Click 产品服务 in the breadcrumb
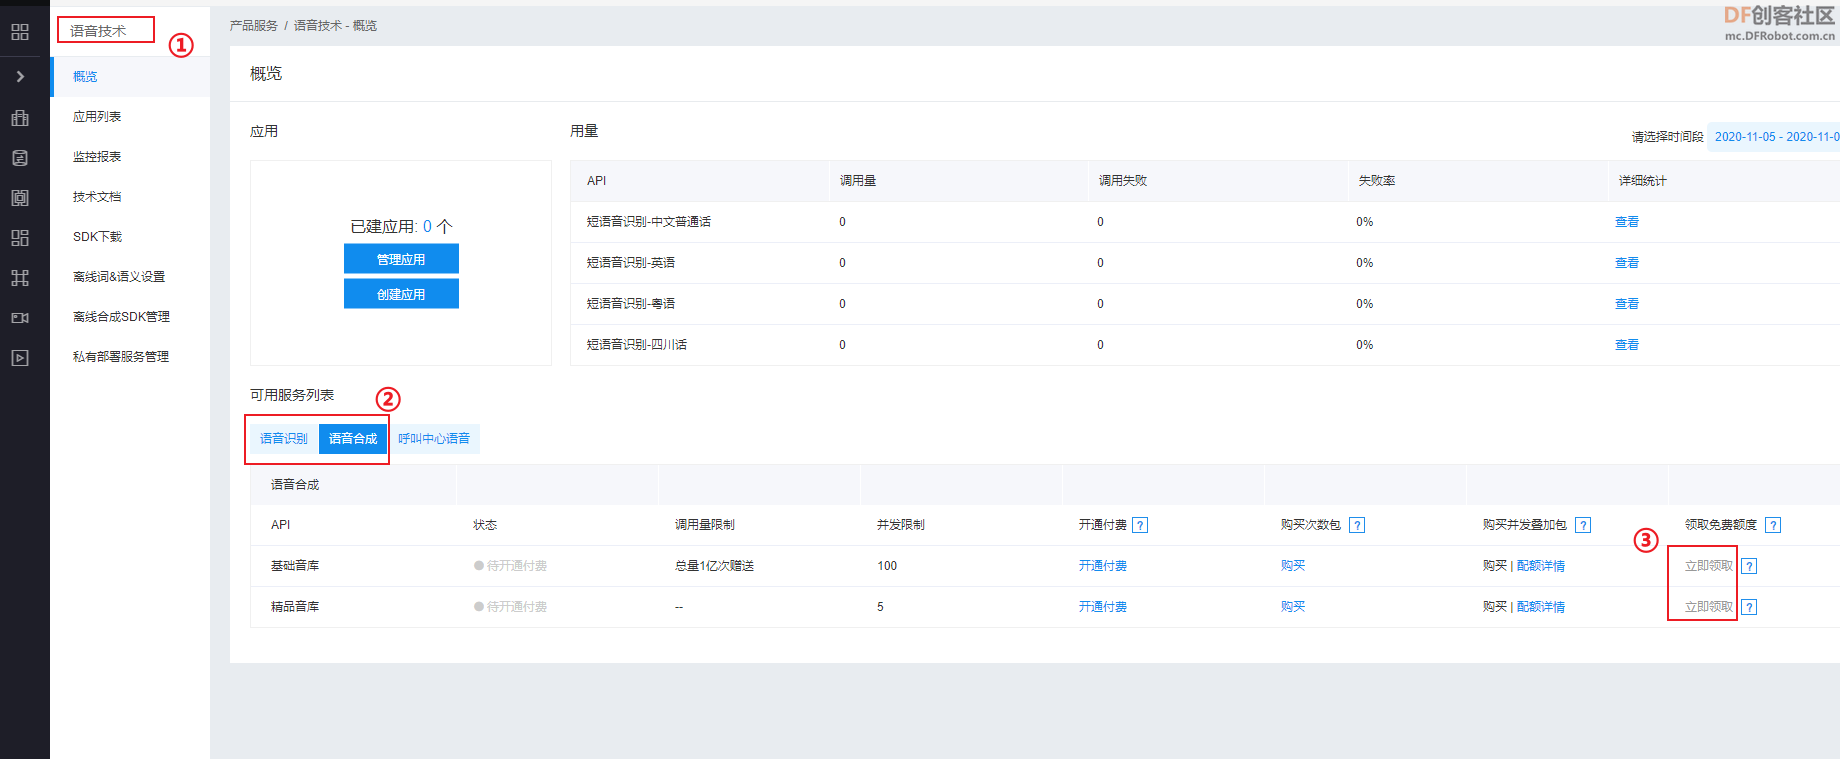The image size is (1840, 759). pos(254,25)
